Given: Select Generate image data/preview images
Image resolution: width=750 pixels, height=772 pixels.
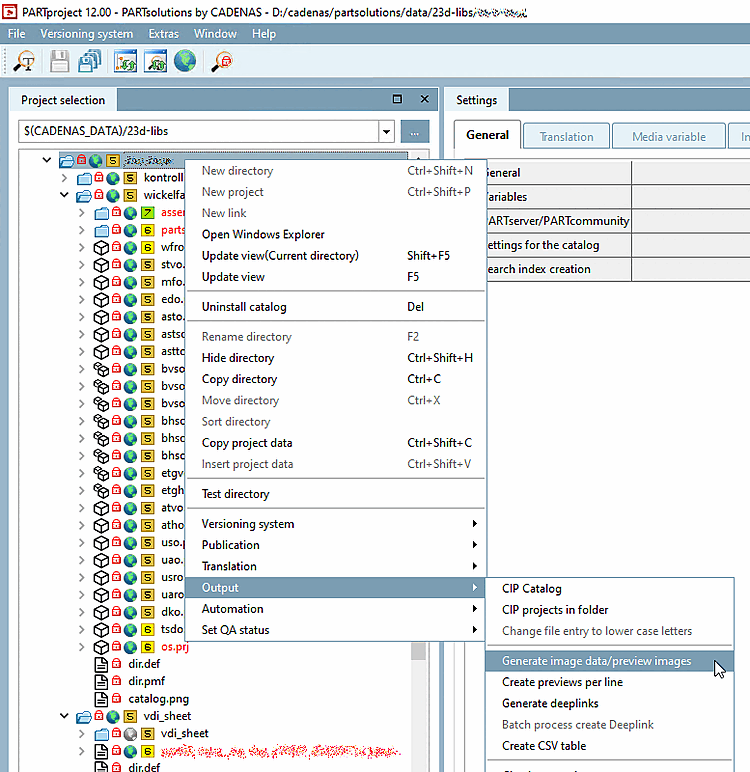Looking at the screenshot, I should point(597,661).
